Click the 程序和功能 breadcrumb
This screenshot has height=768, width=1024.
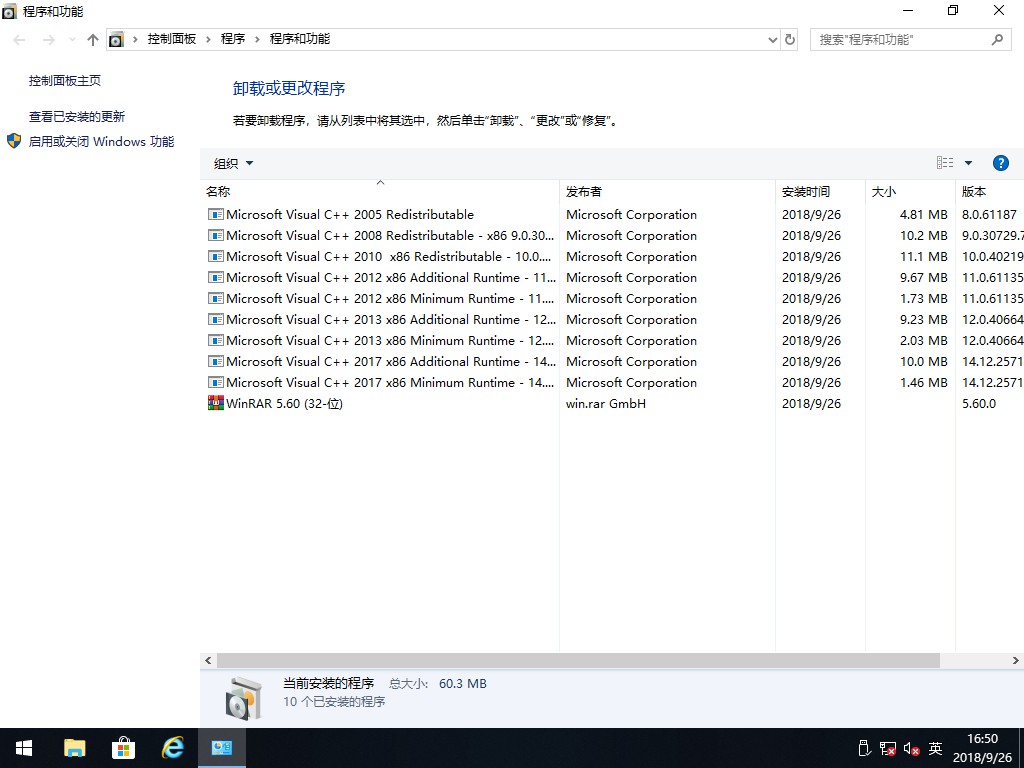tap(300, 39)
